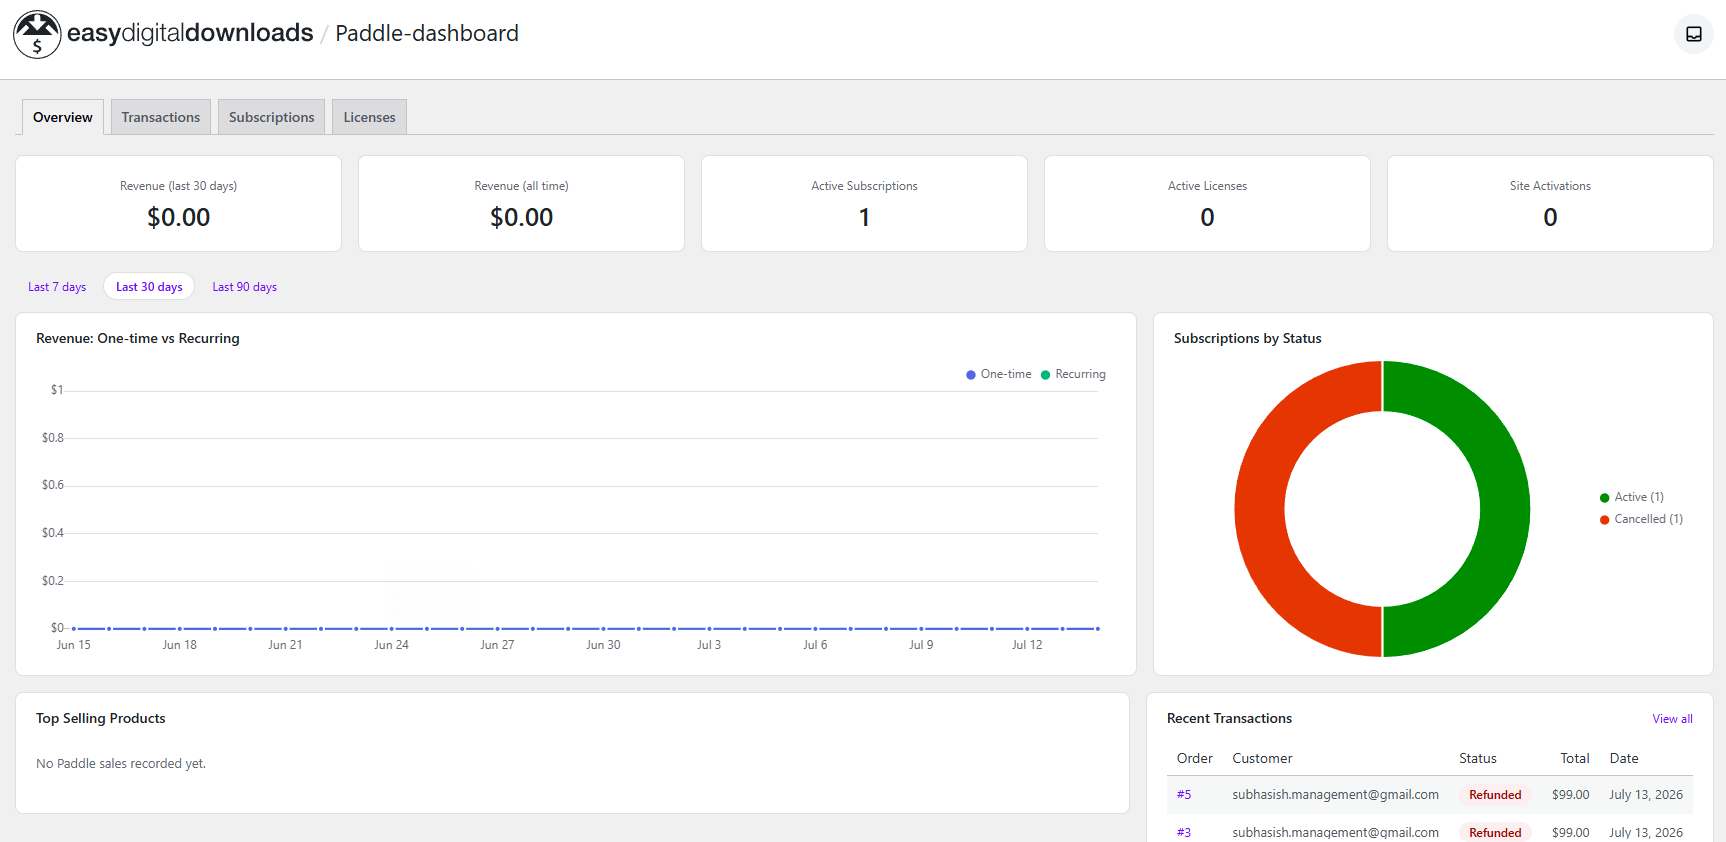Open the inbox notifications icon

coord(1694,34)
